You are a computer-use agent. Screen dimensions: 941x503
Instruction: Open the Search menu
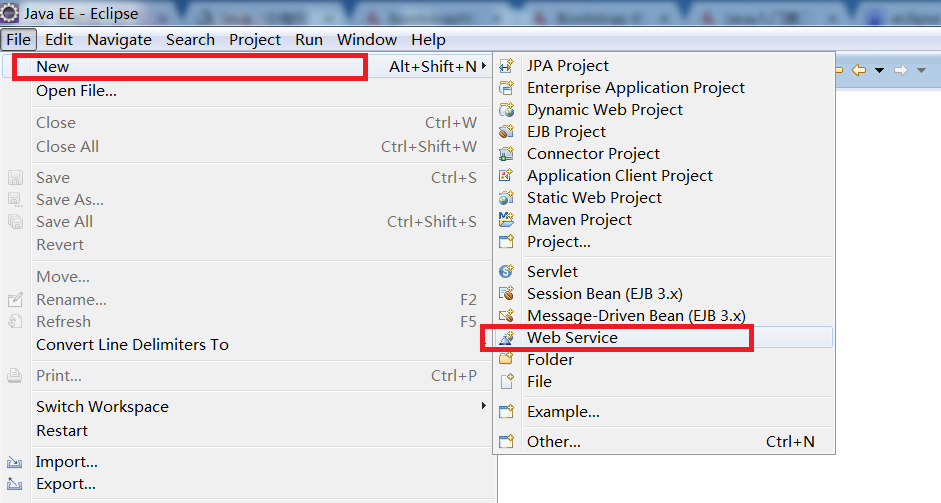pos(190,40)
